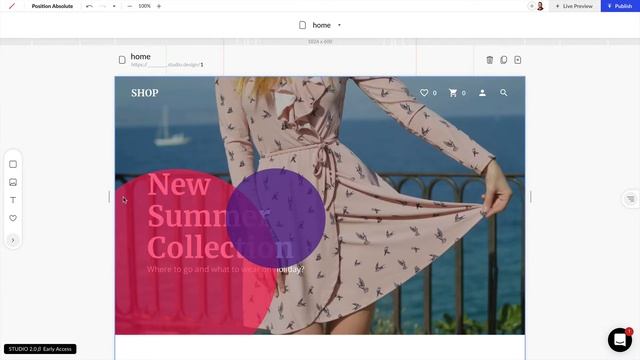
Task: Select the purple circle shape
Action: [276, 218]
